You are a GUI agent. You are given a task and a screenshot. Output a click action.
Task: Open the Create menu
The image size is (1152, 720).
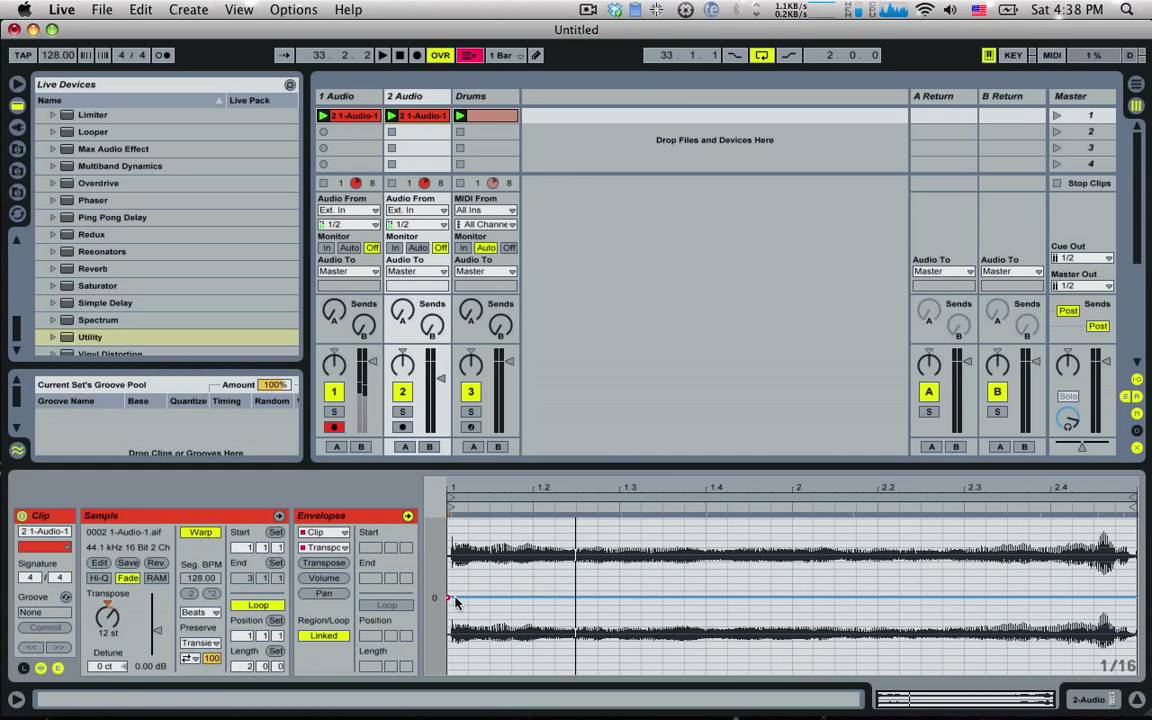point(188,10)
